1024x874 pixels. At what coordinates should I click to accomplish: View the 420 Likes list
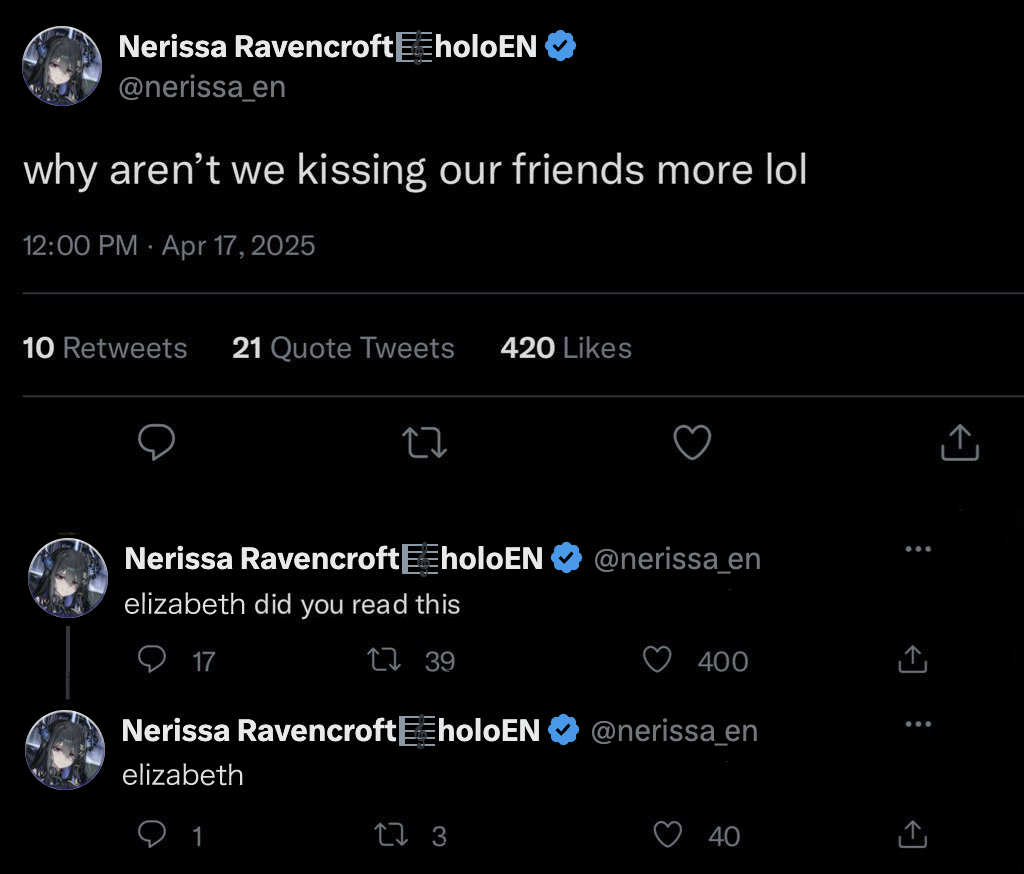tap(566, 348)
